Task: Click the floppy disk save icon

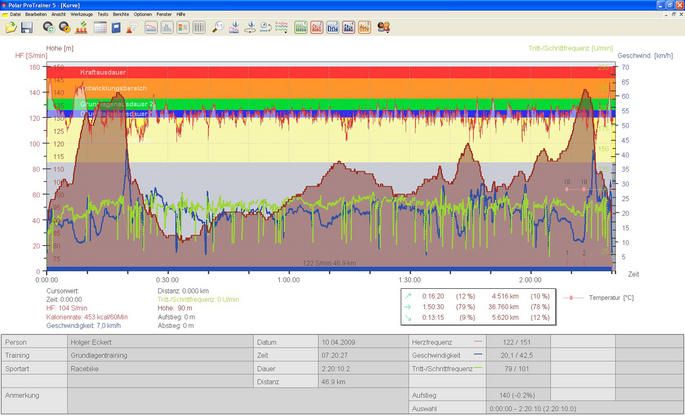Action: [27, 27]
